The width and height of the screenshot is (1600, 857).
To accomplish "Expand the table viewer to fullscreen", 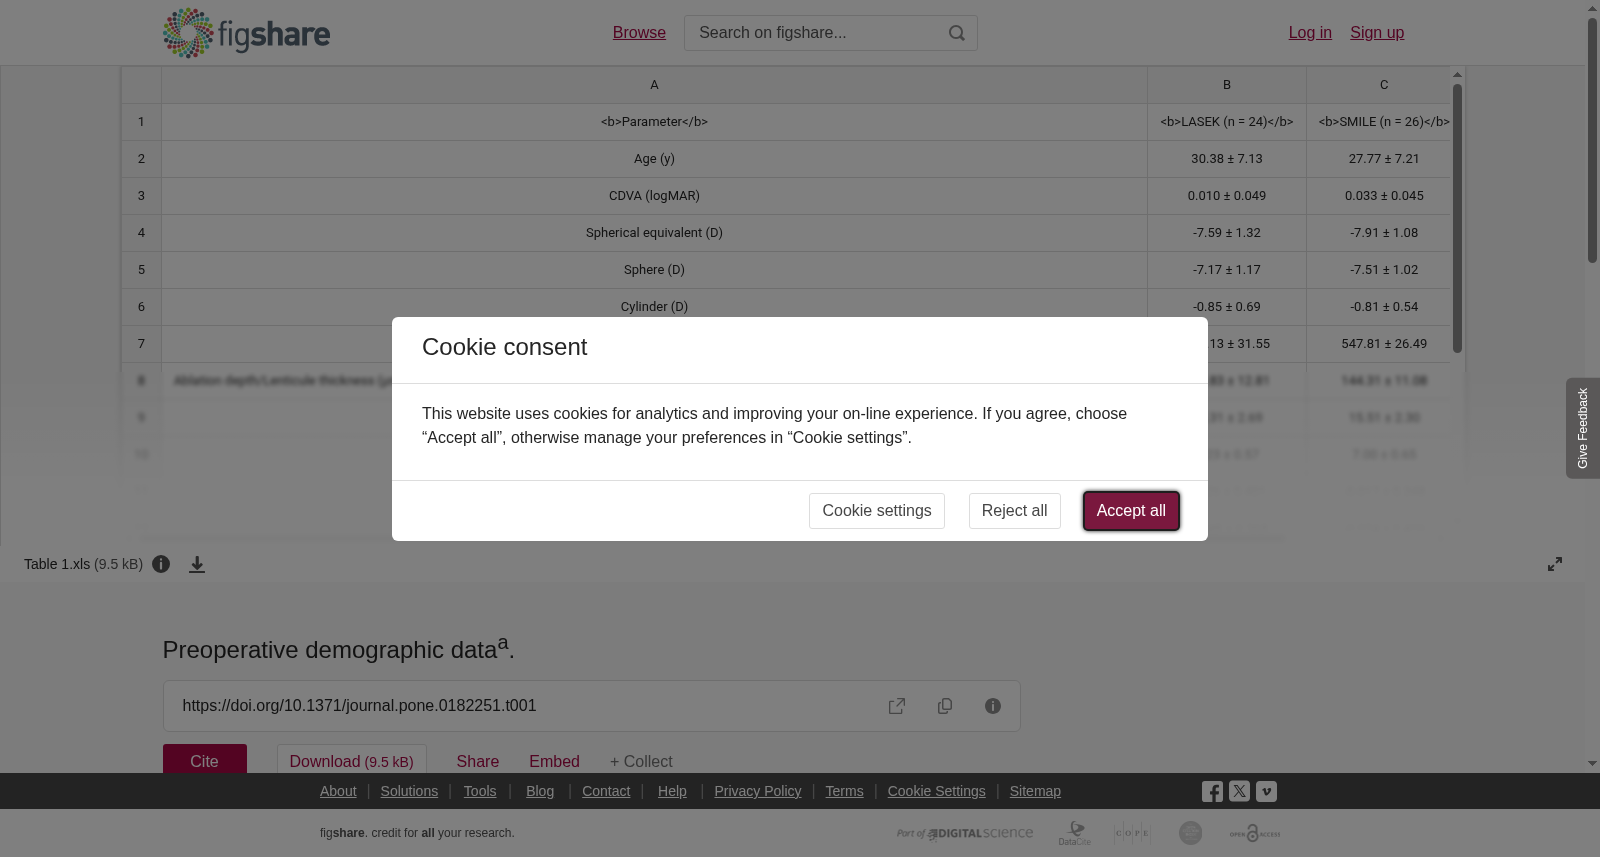I will click(1555, 564).
